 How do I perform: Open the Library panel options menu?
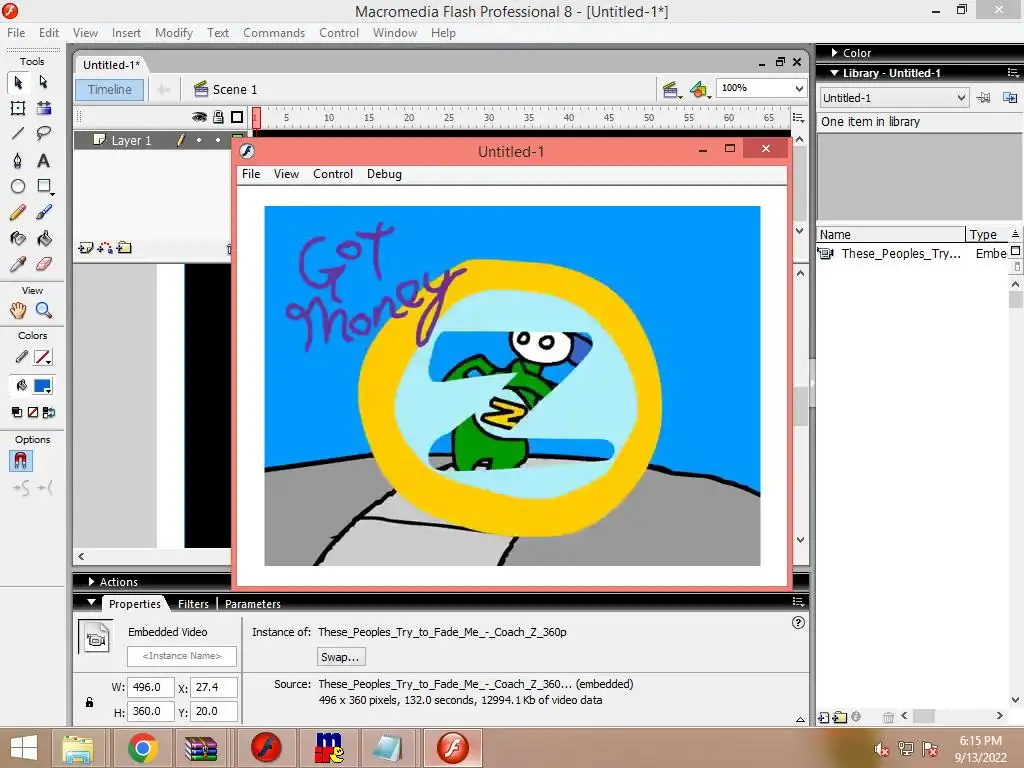pos(1013,73)
